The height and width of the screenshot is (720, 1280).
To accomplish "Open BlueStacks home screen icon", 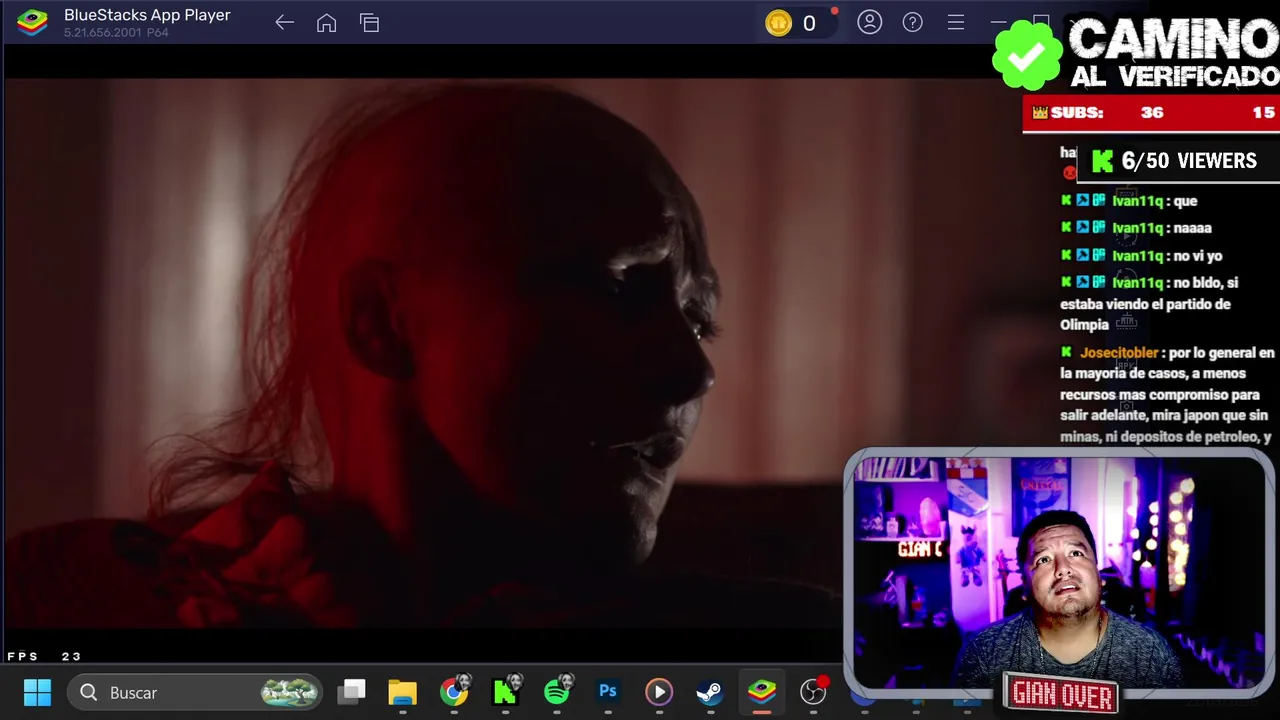I will coord(326,23).
